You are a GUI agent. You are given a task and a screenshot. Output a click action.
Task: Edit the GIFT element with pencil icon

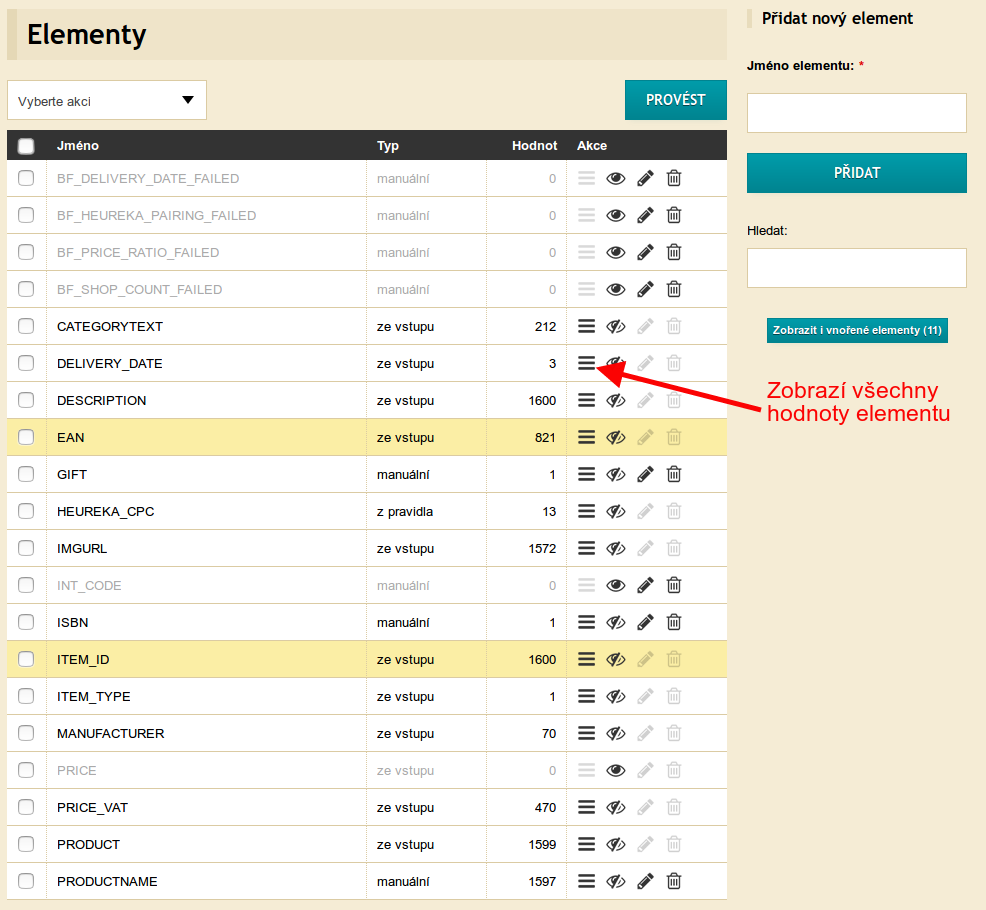tap(645, 474)
